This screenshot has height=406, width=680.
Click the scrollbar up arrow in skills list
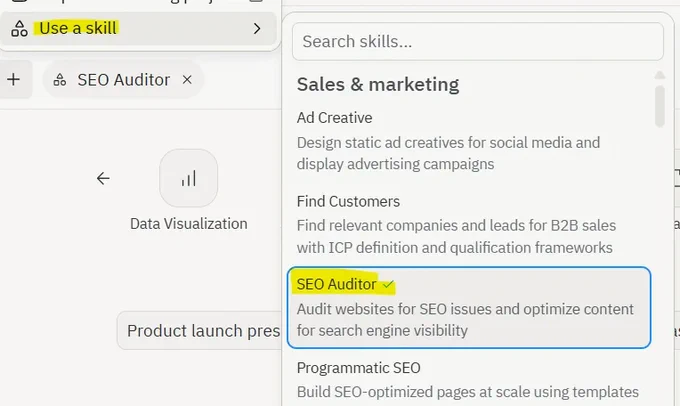(x=660, y=75)
